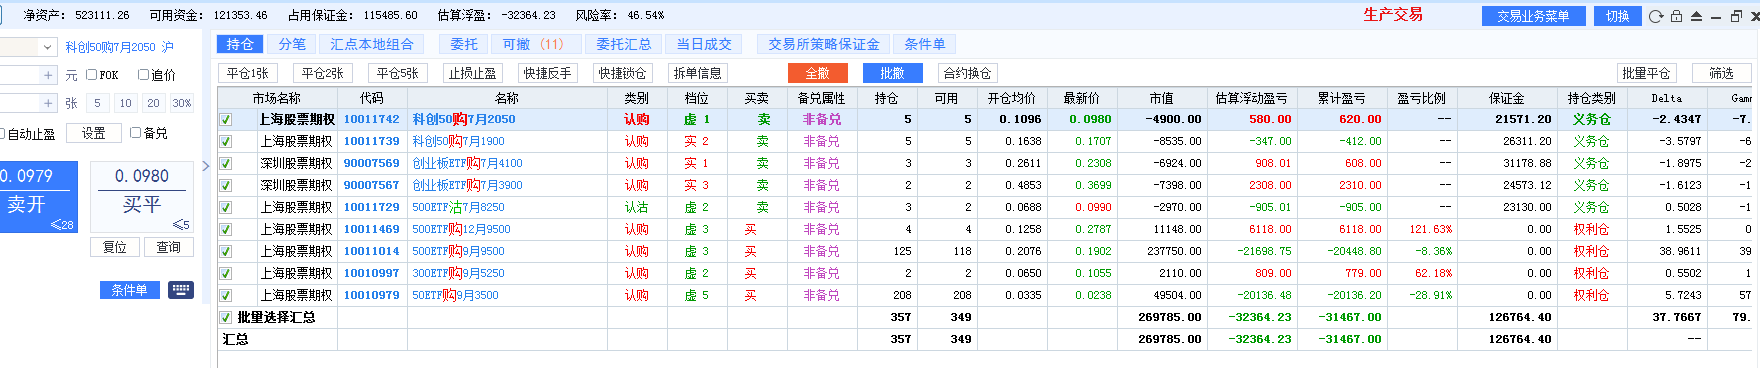The height and width of the screenshot is (368, 1760).
Task: Open the 交易业务菜单 menu
Action: point(1533,16)
